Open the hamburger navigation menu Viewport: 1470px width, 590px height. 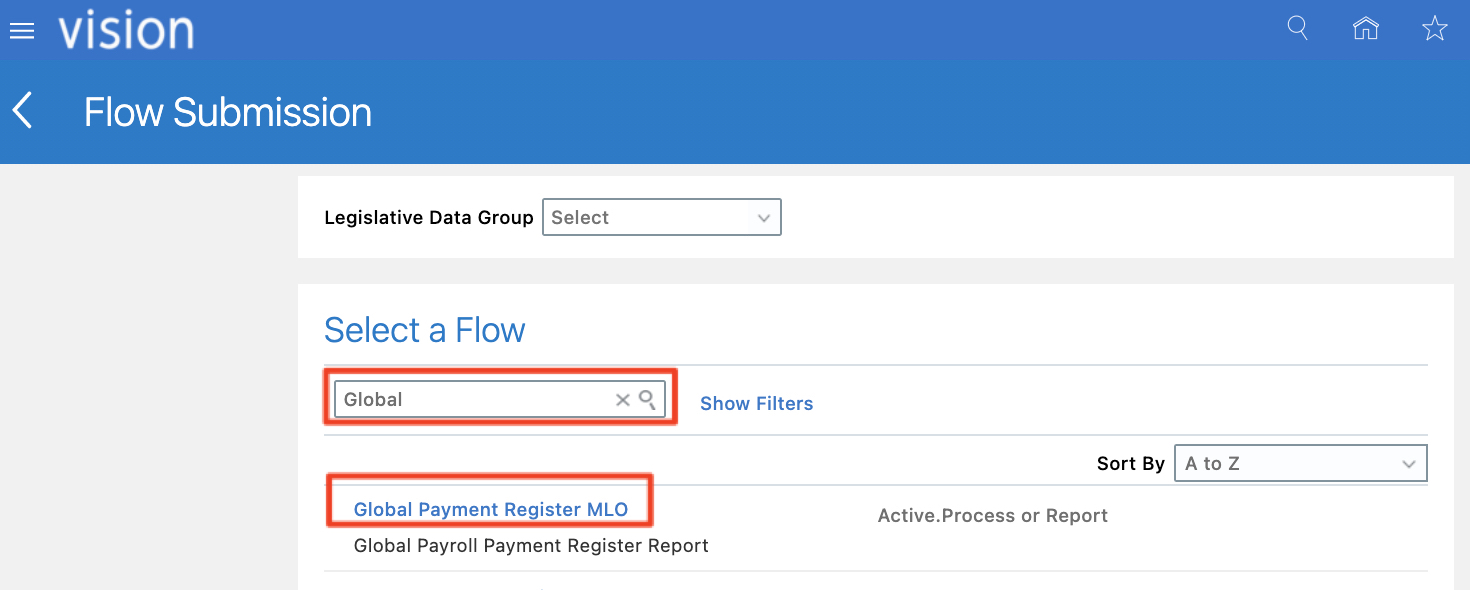click(21, 31)
